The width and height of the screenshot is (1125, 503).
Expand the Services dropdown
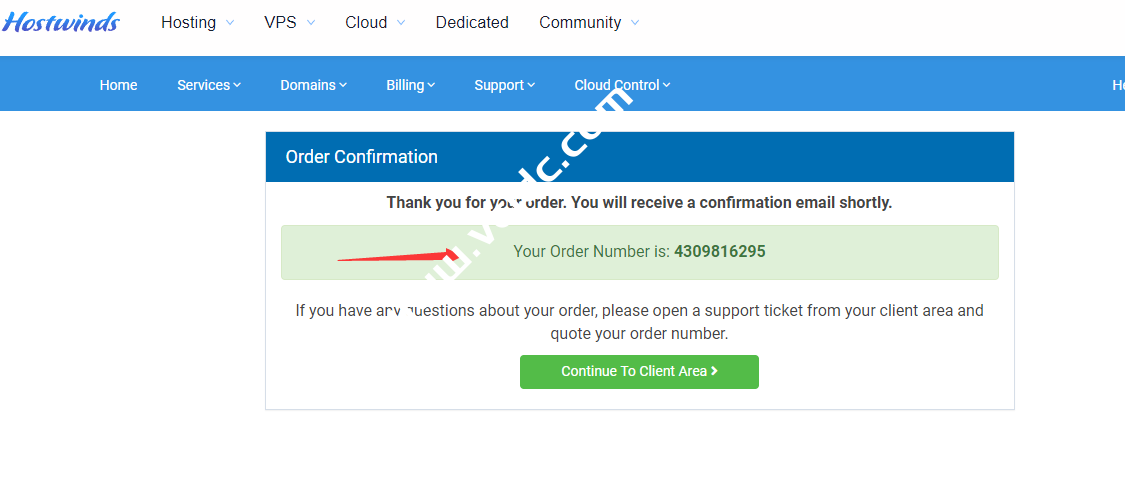coord(209,85)
